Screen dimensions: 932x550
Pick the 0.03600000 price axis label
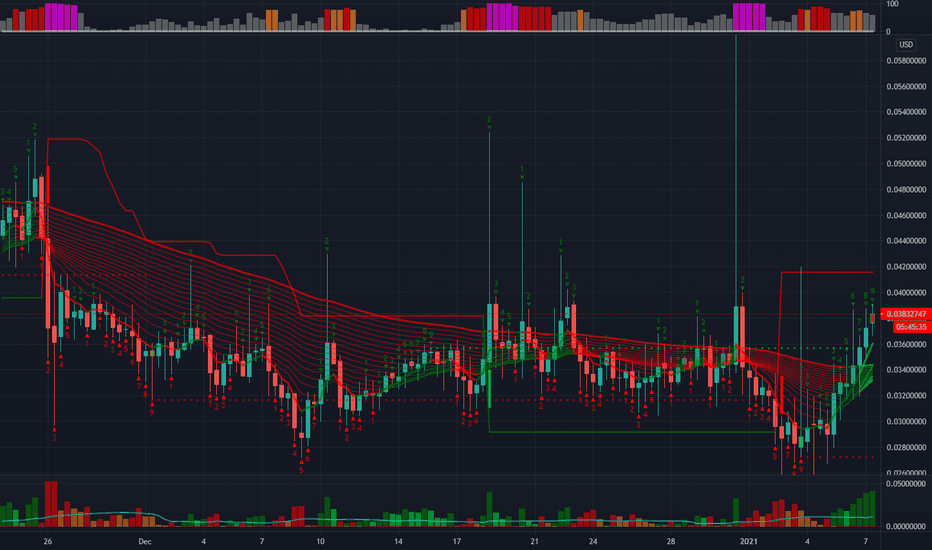[x=906, y=344]
